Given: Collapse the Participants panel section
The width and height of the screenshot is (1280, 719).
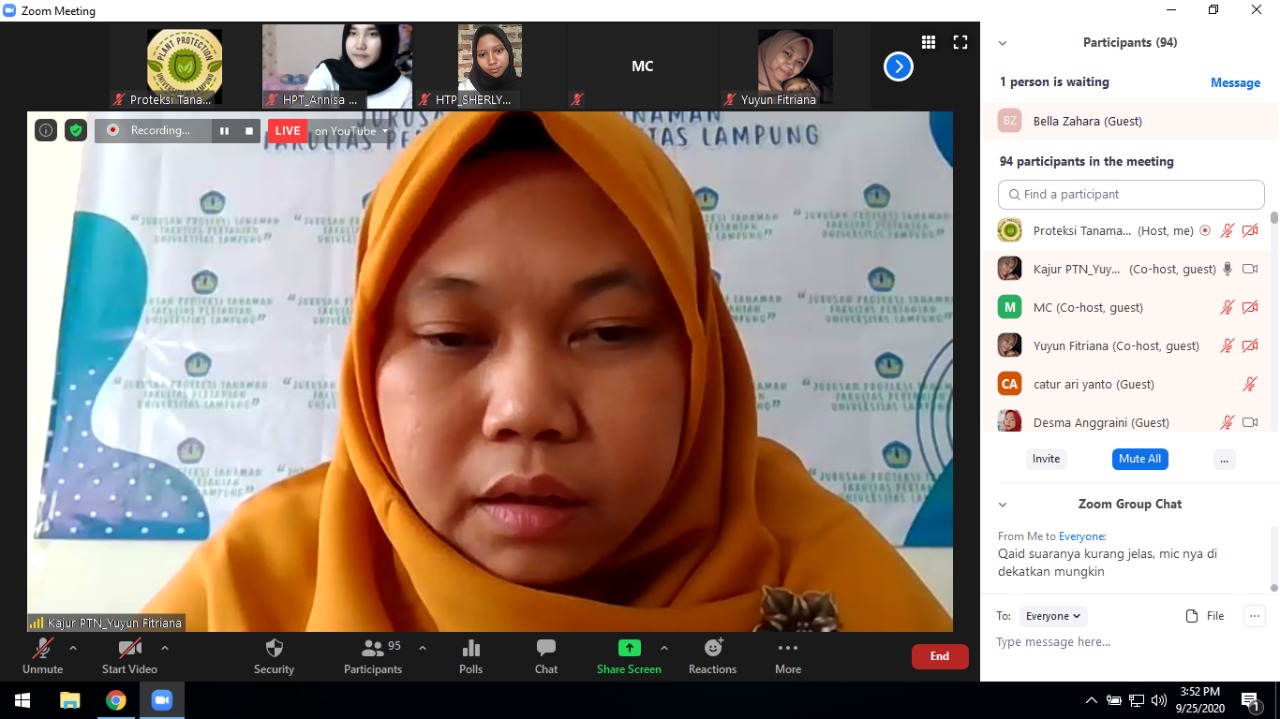Looking at the screenshot, I should click(1002, 43).
